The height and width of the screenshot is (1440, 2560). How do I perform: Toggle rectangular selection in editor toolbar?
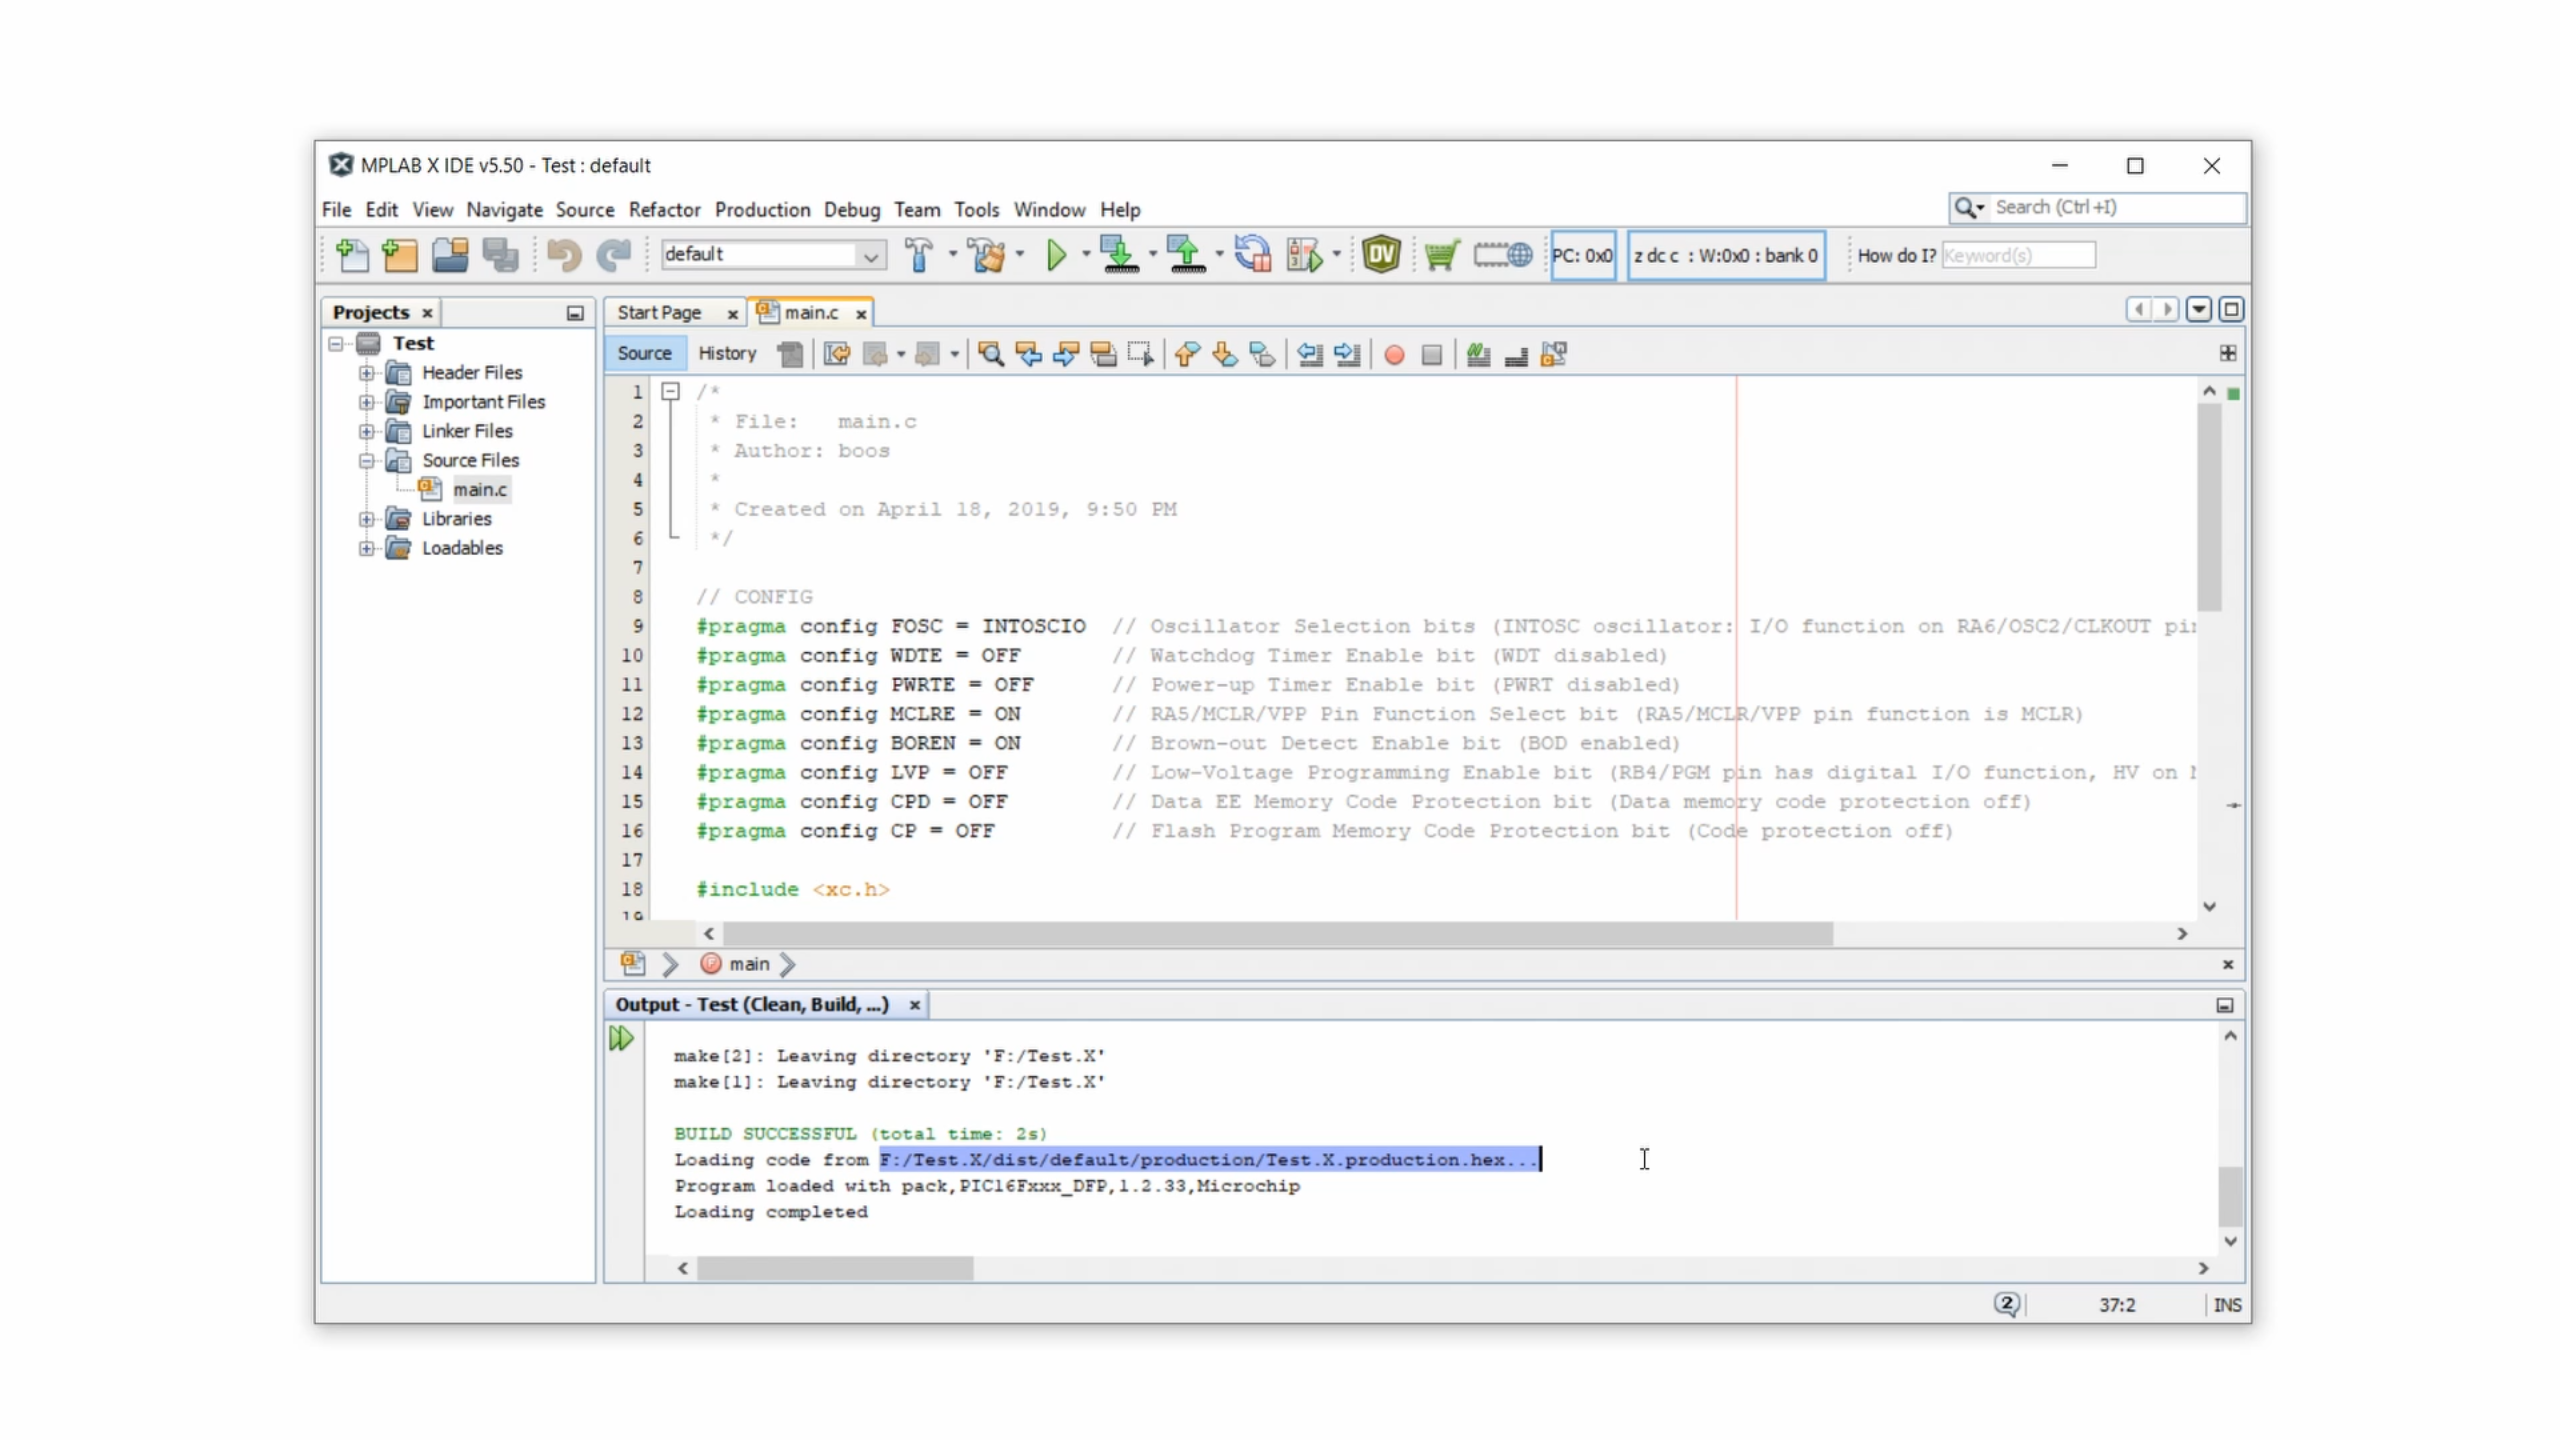[x=1140, y=354]
